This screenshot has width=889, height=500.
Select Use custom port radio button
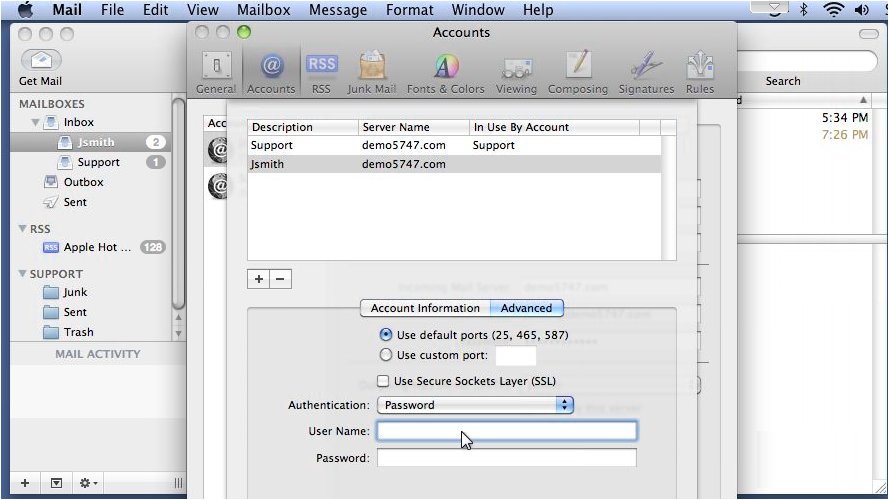(386, 355)
